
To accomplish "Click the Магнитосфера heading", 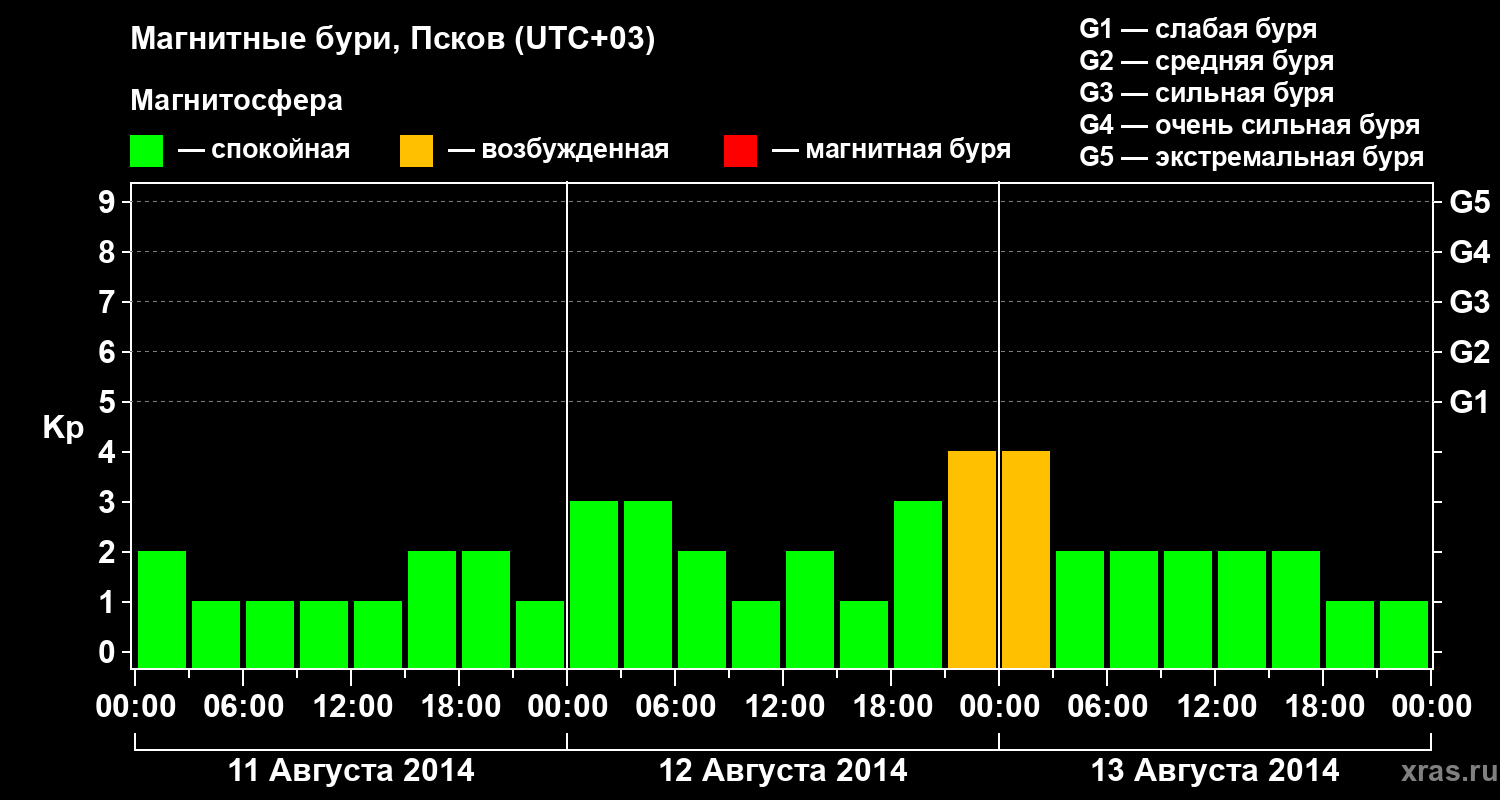I will (236, 101).
